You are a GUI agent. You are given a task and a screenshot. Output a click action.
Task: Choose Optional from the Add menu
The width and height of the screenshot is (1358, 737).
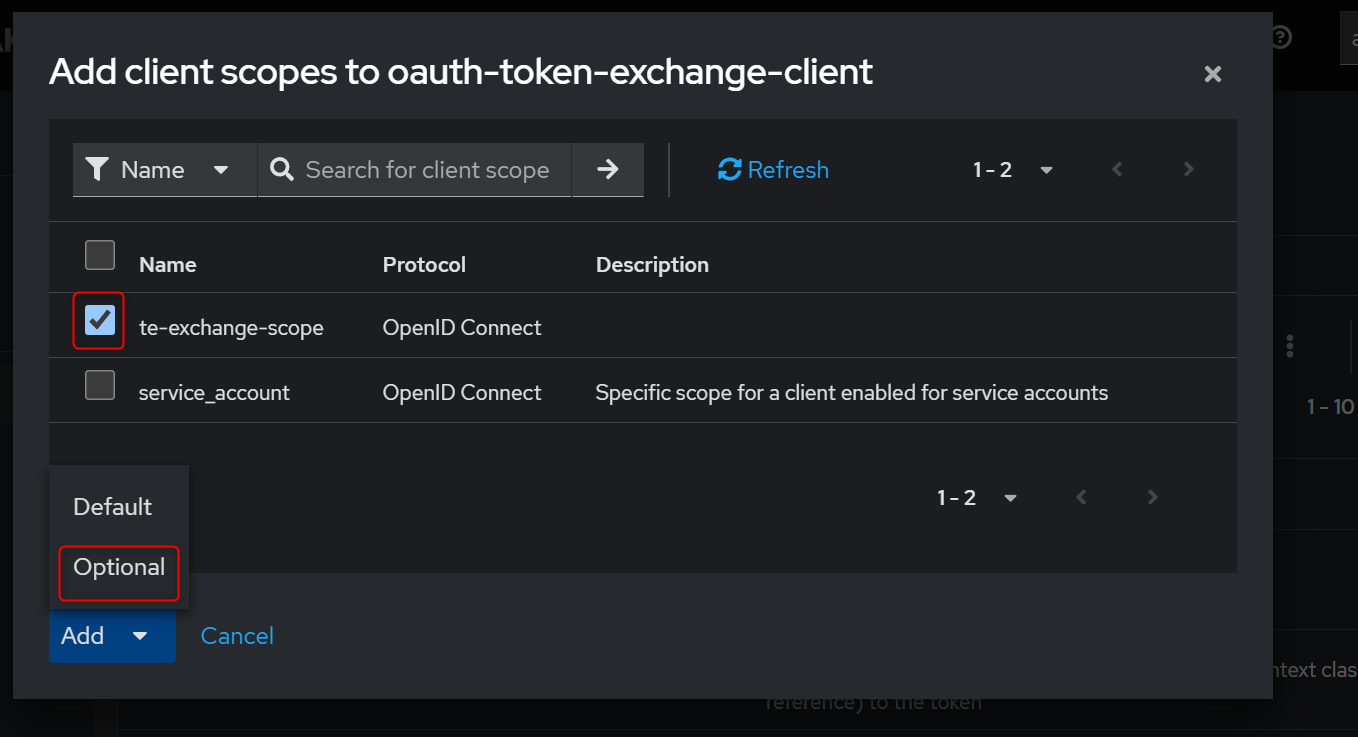pyautogui.click(x=119, y=567)
